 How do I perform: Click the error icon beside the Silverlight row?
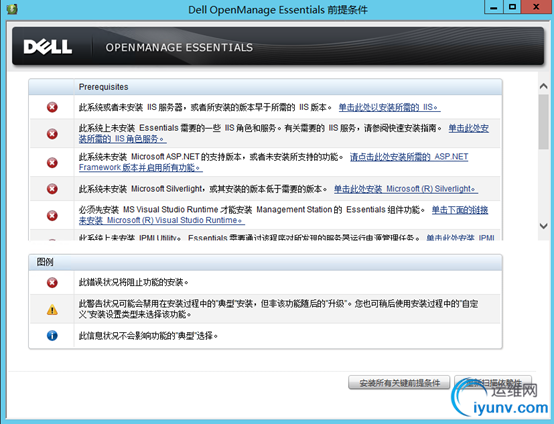(52, 189)
